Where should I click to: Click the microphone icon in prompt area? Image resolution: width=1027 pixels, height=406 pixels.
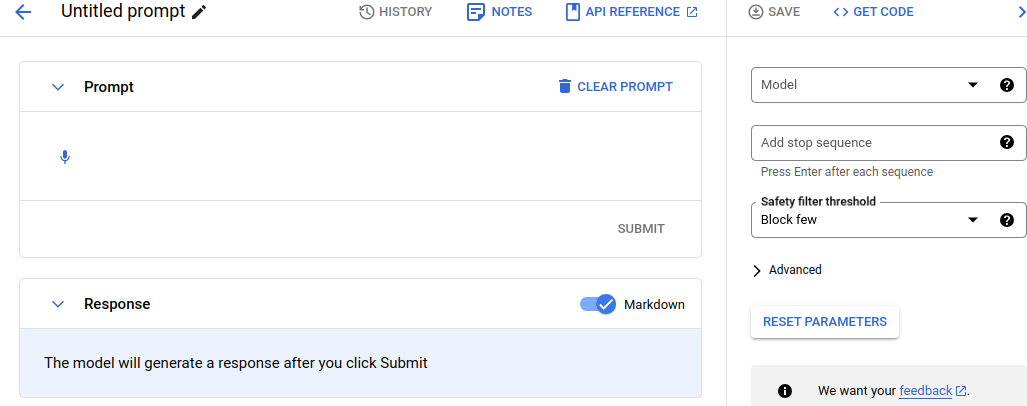tap(65, 157)
